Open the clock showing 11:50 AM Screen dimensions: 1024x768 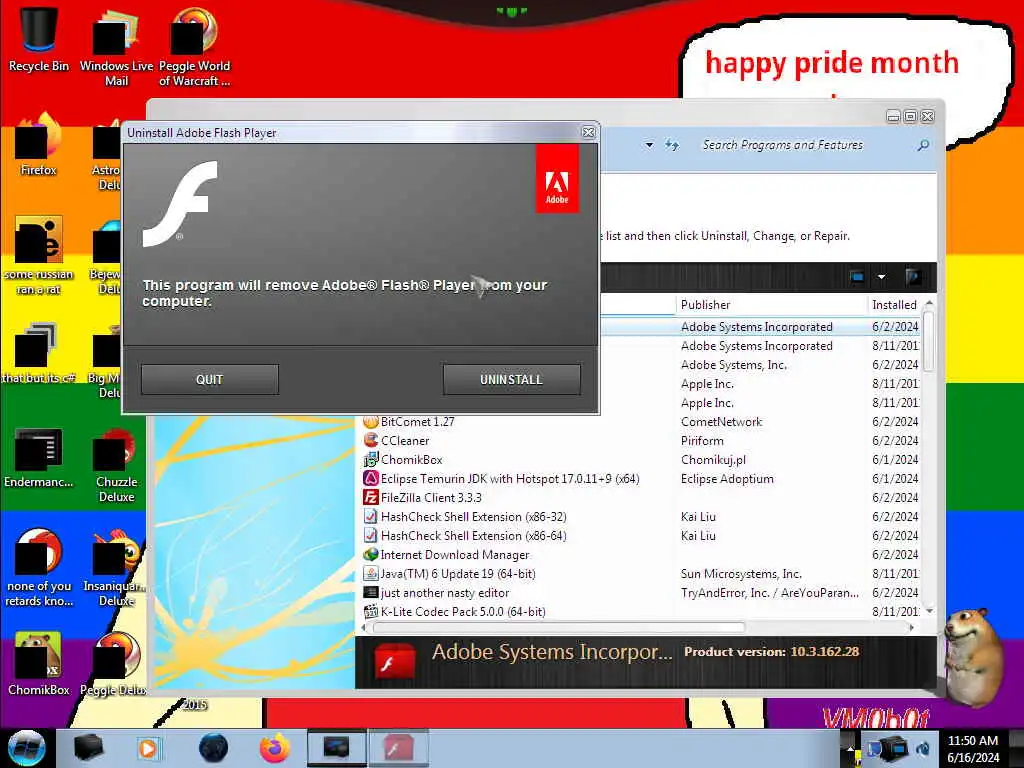pos(973,749)
